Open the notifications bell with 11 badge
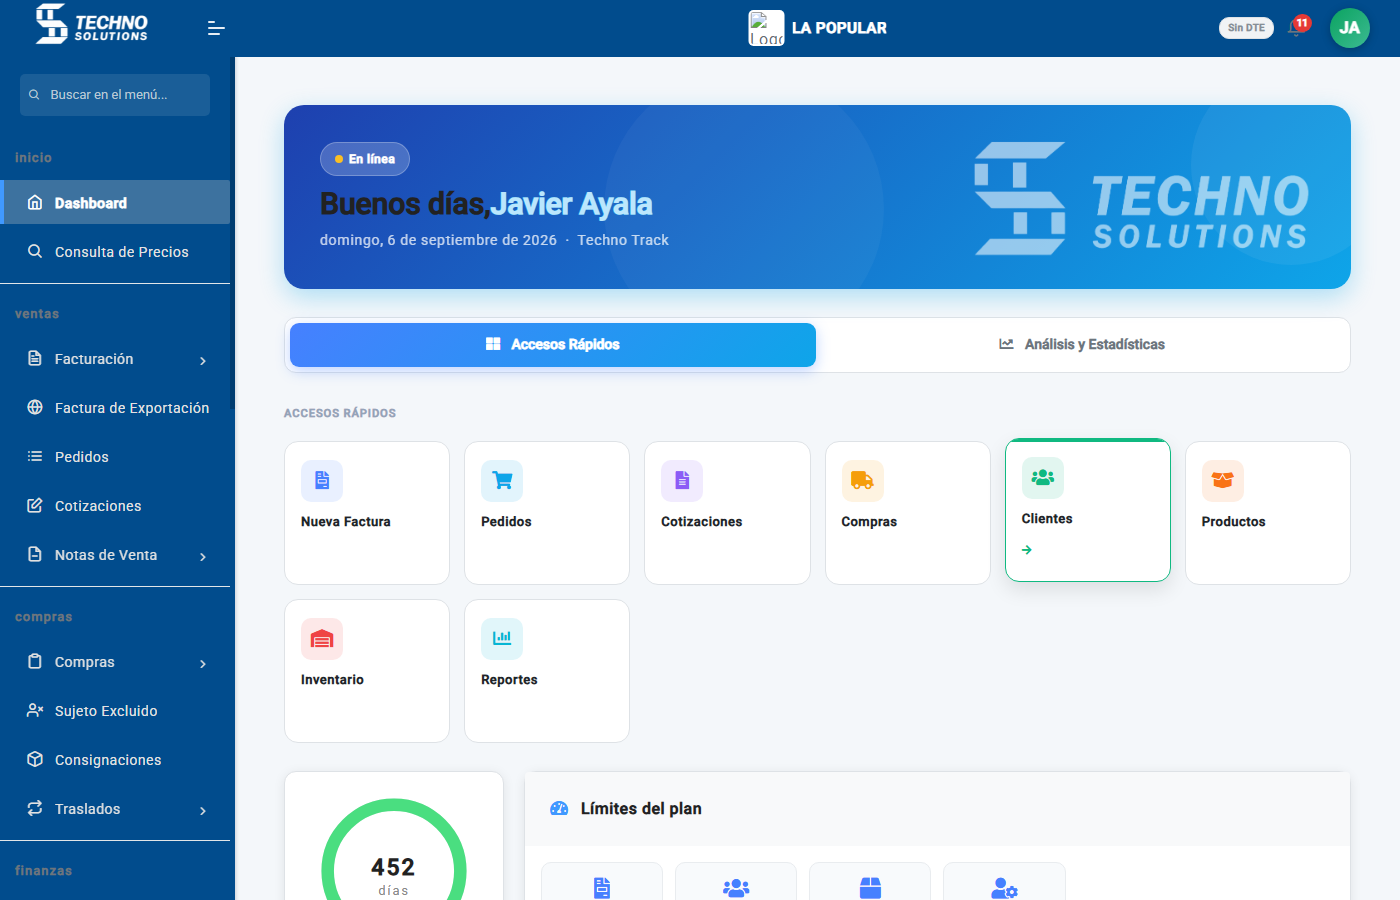The image size is (1400, 900). [x=1298, y=26]
